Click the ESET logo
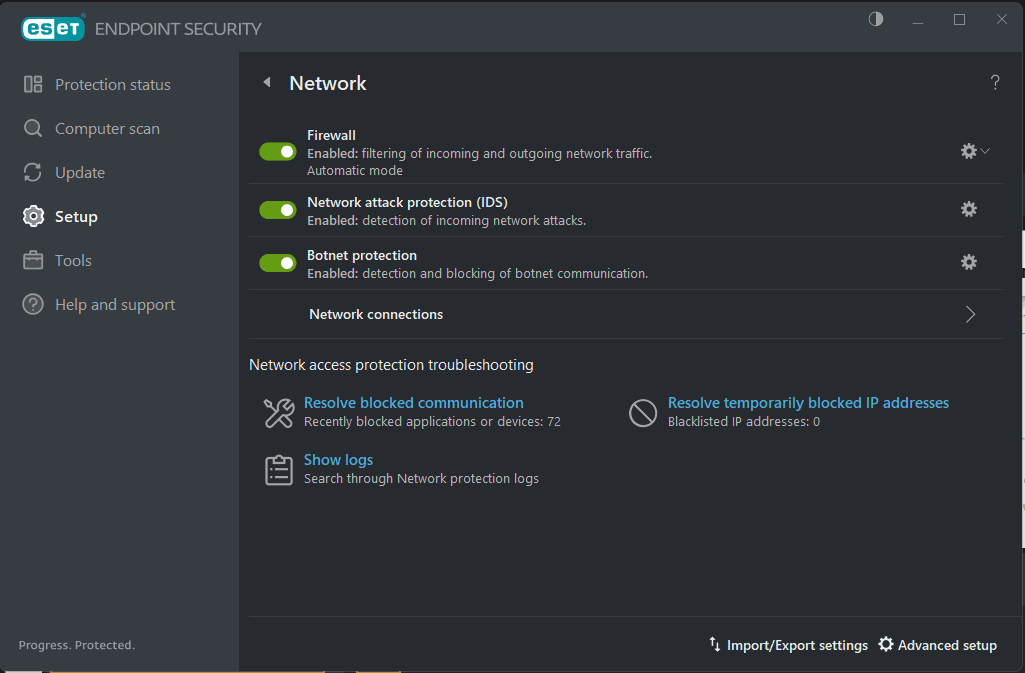 click(53, 28)
